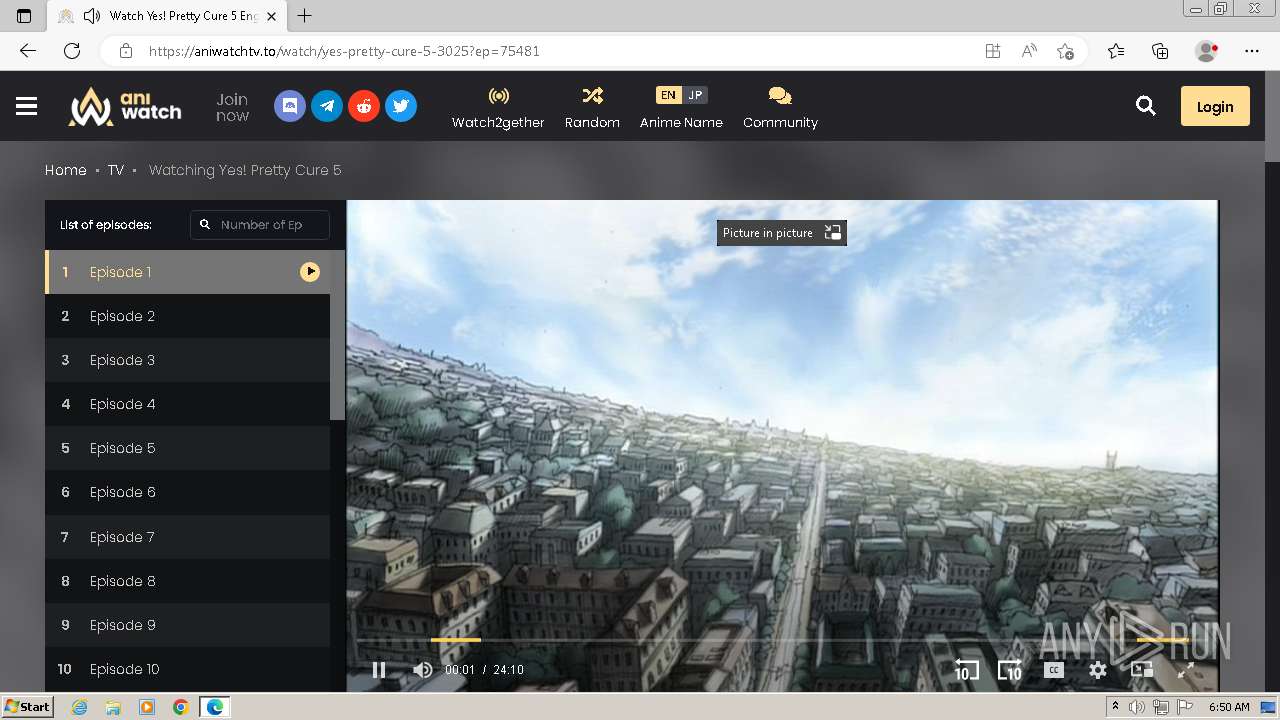Image resolution: width=1280 pixels, height=720 pixels.
Task: Close the Pretty Cure tab
Action: coord(270,16)
